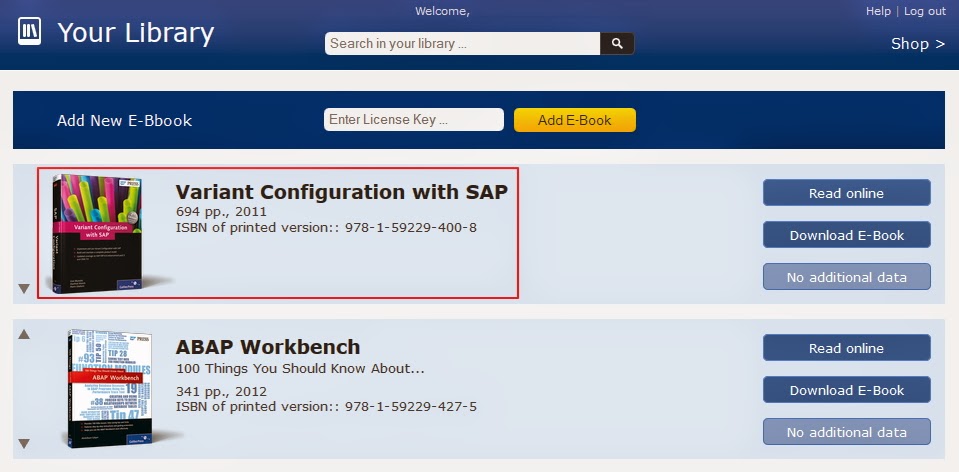Click the yellow Add E-Book button
The image size is (959, 472).
(x=575, y=120)
